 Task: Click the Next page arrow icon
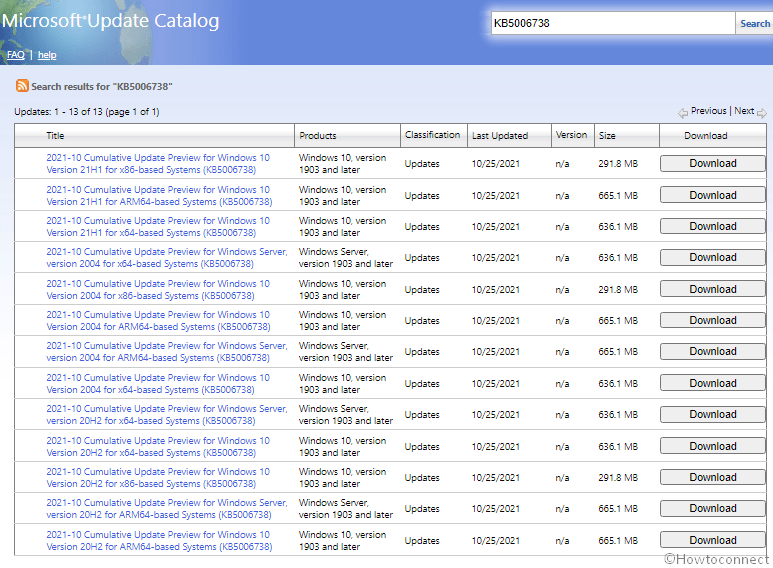tap(762, 113)
